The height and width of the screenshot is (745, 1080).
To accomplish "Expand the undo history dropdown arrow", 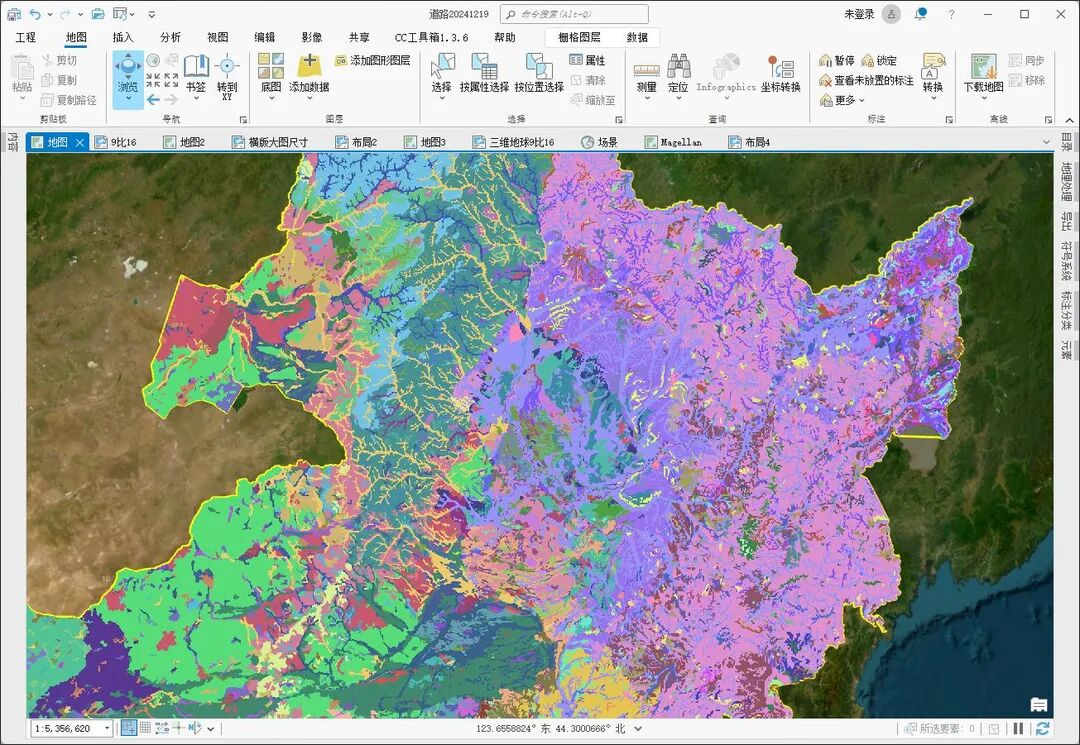I will click(50, 14).
